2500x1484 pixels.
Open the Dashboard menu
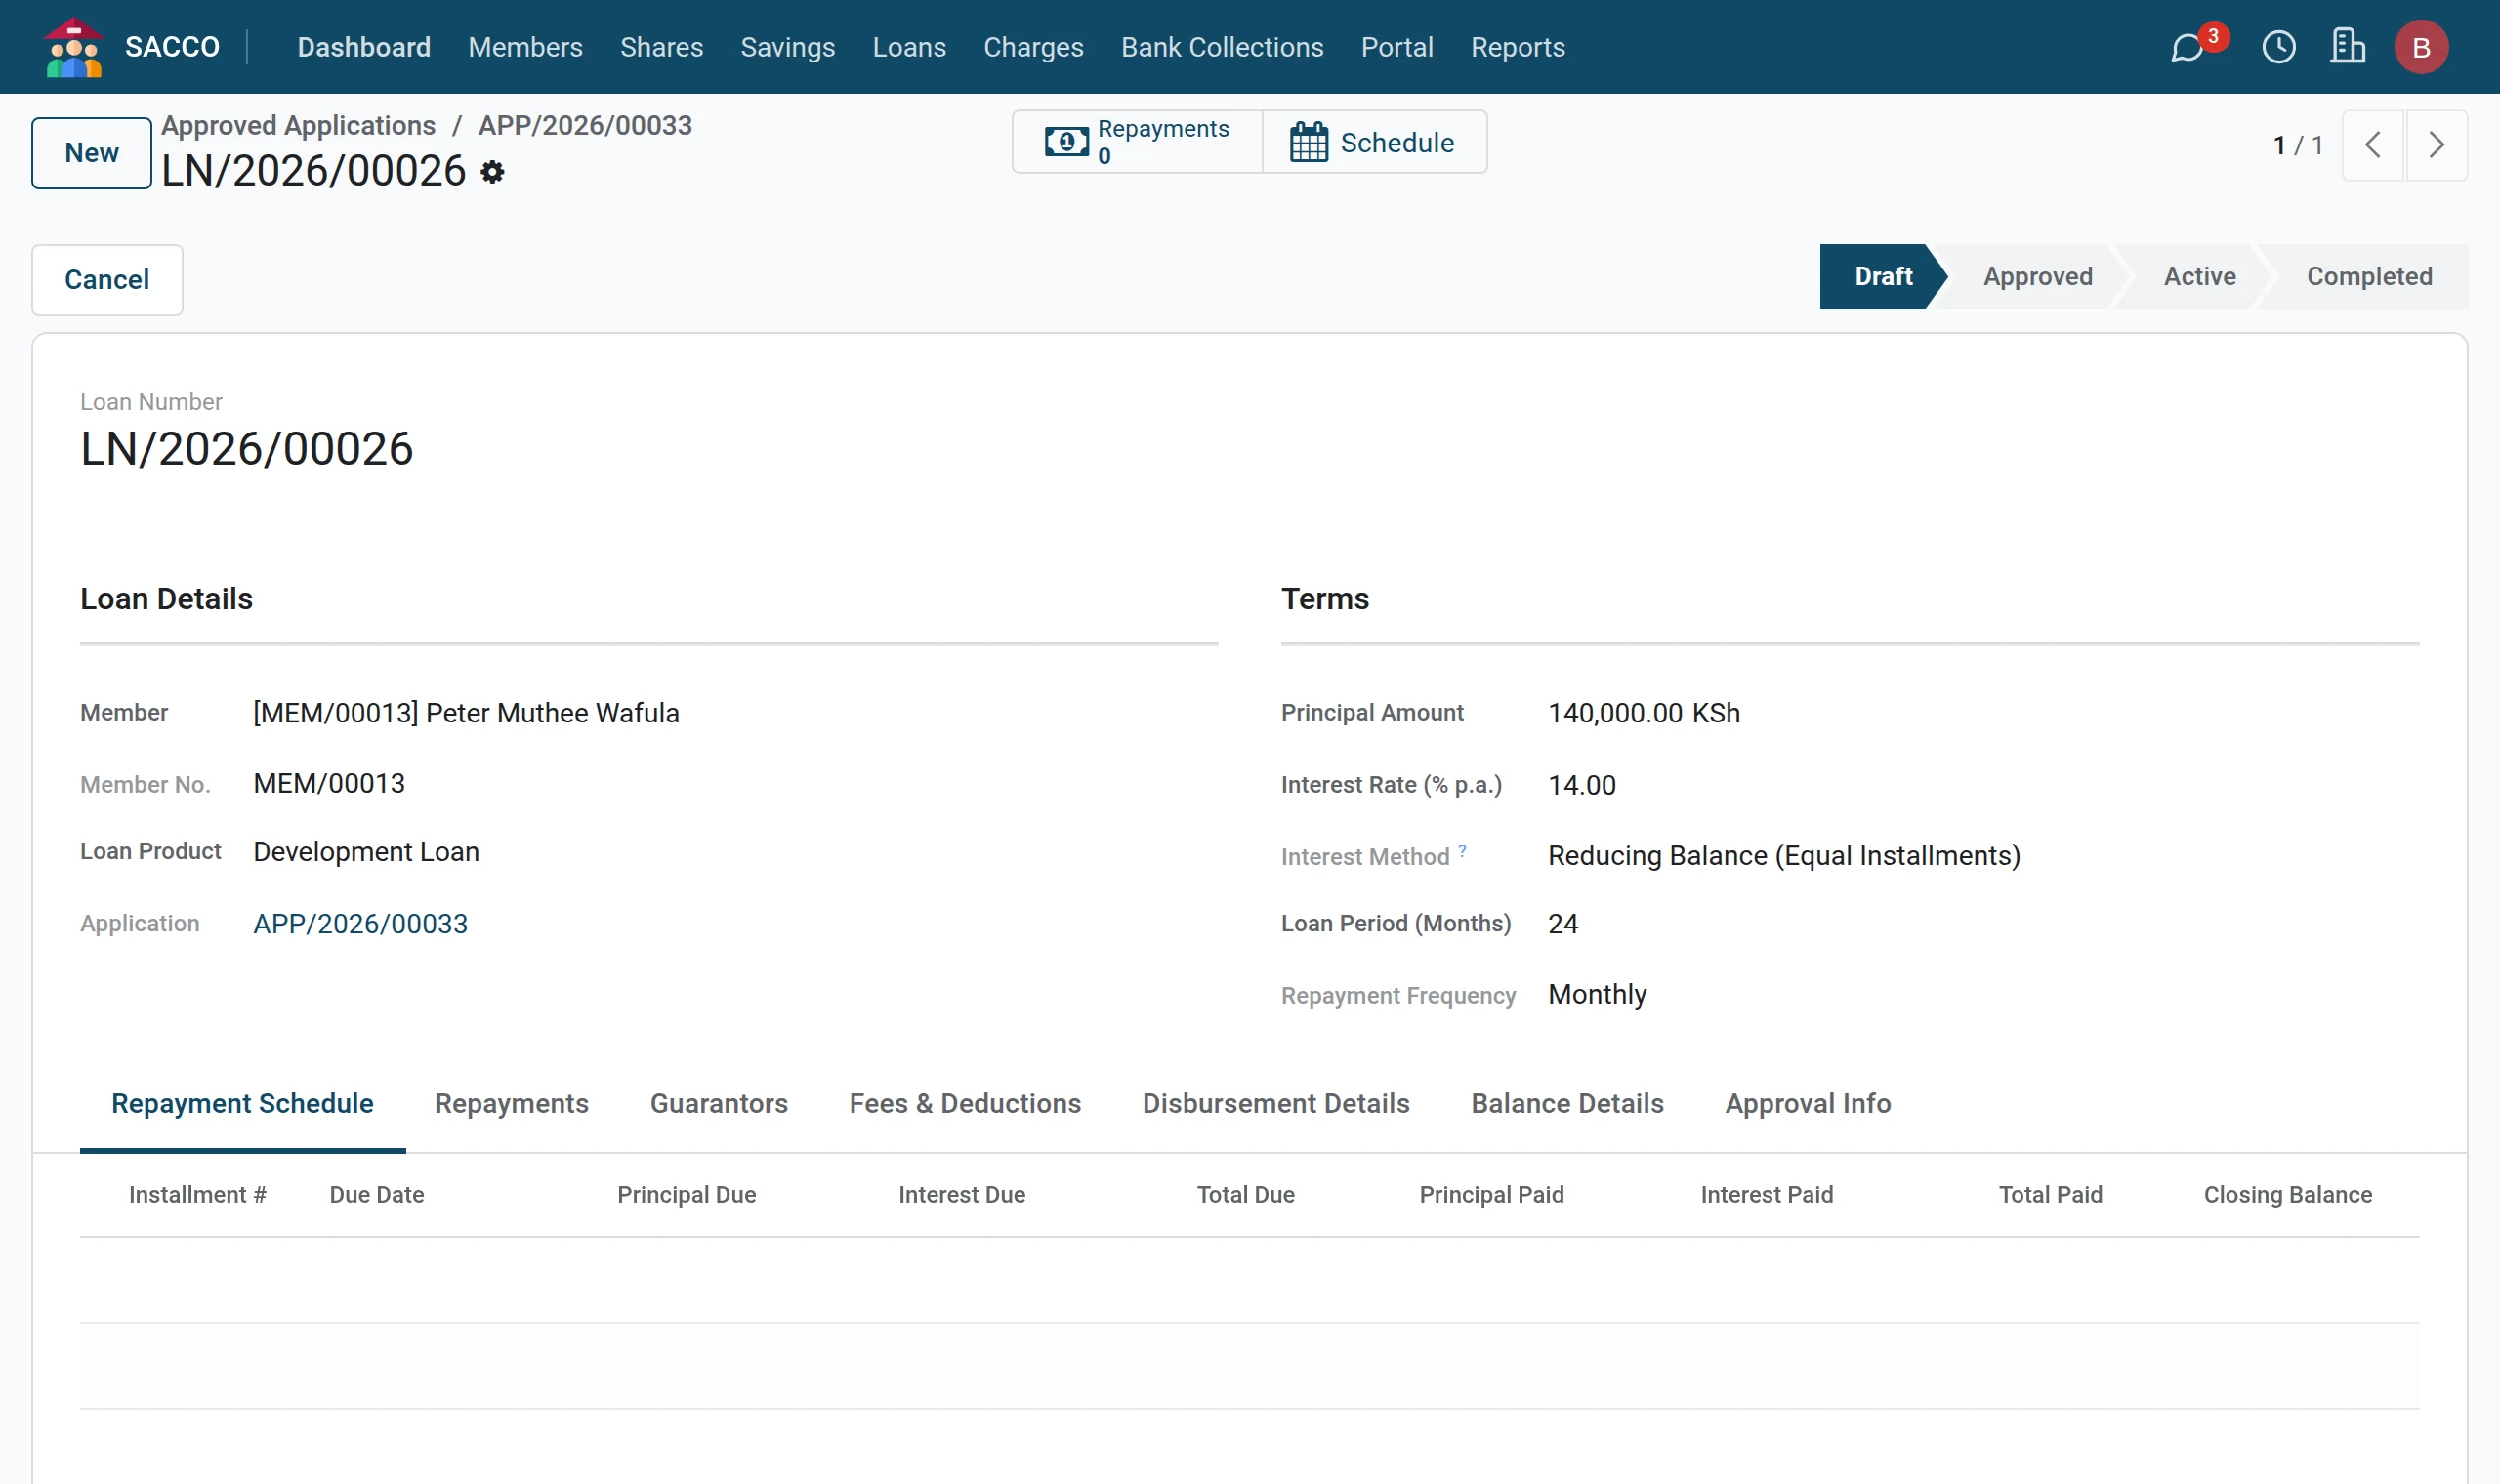pyautogui.click(x=364, y=47)
